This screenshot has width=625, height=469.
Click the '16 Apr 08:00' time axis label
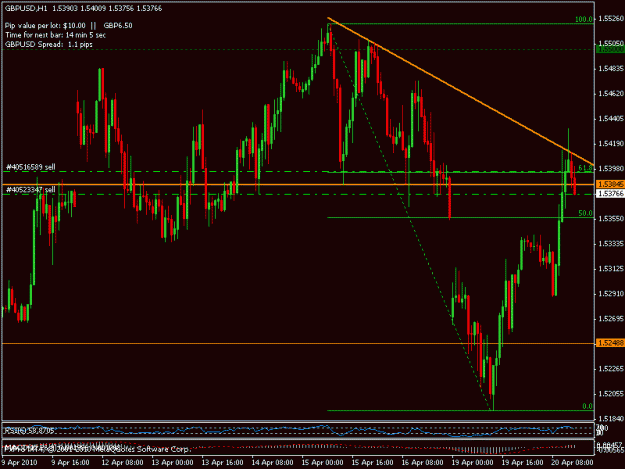[x=423, y=462]
